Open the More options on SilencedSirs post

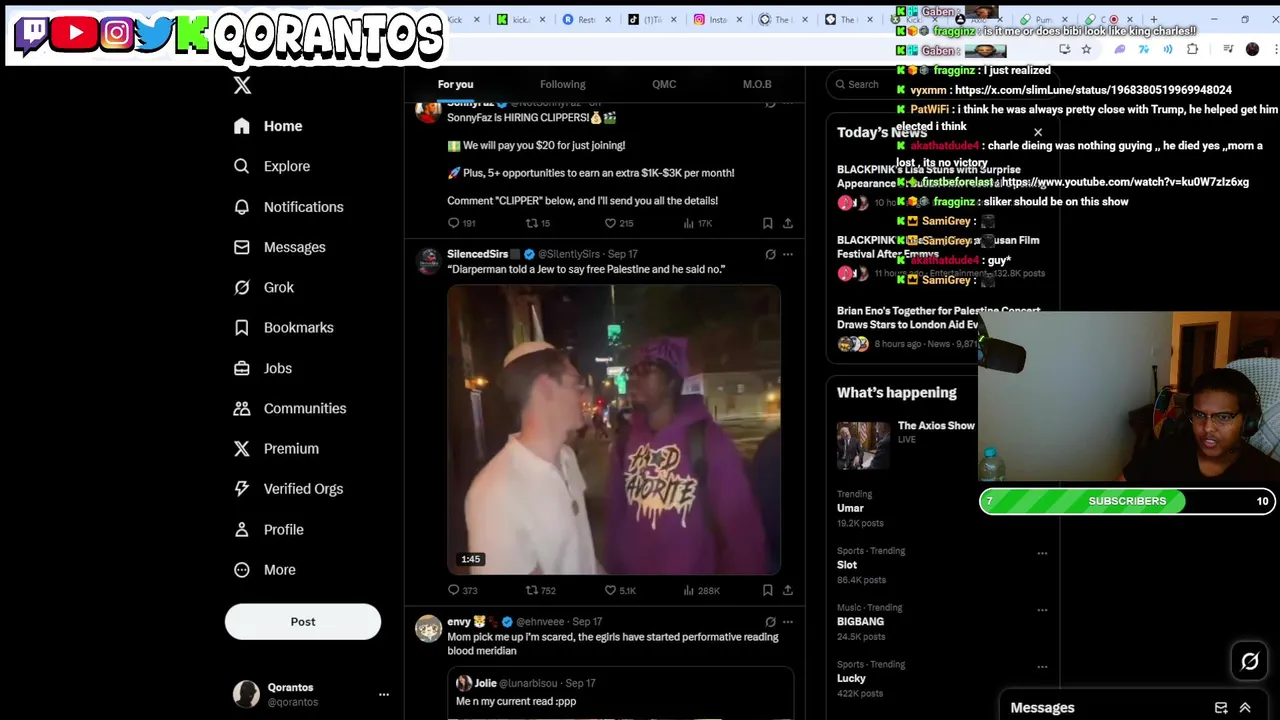pyautogui.click(x=788, y=254)
